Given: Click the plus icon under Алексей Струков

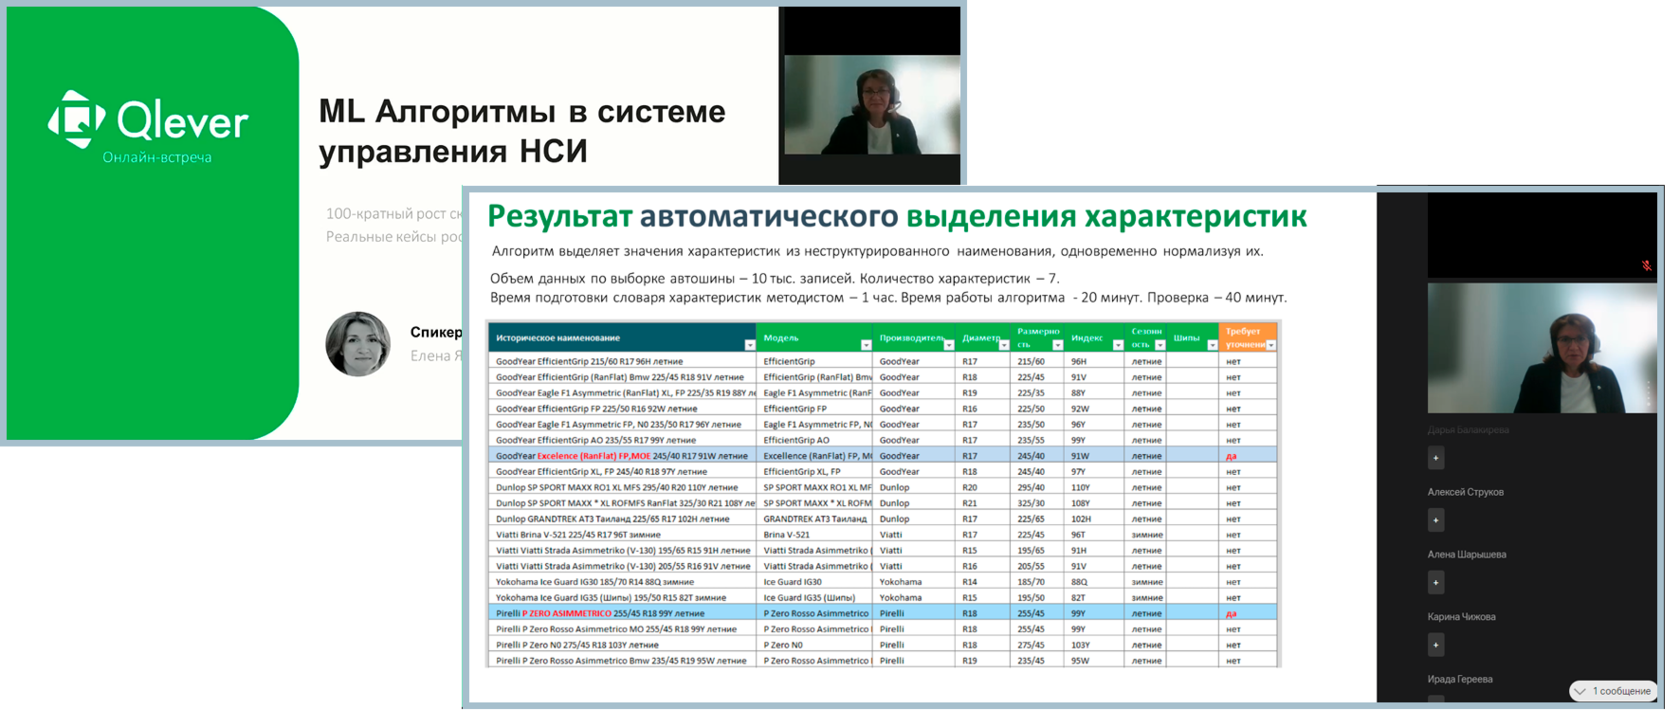Looking at the screenshot, I should (1436, 520).
